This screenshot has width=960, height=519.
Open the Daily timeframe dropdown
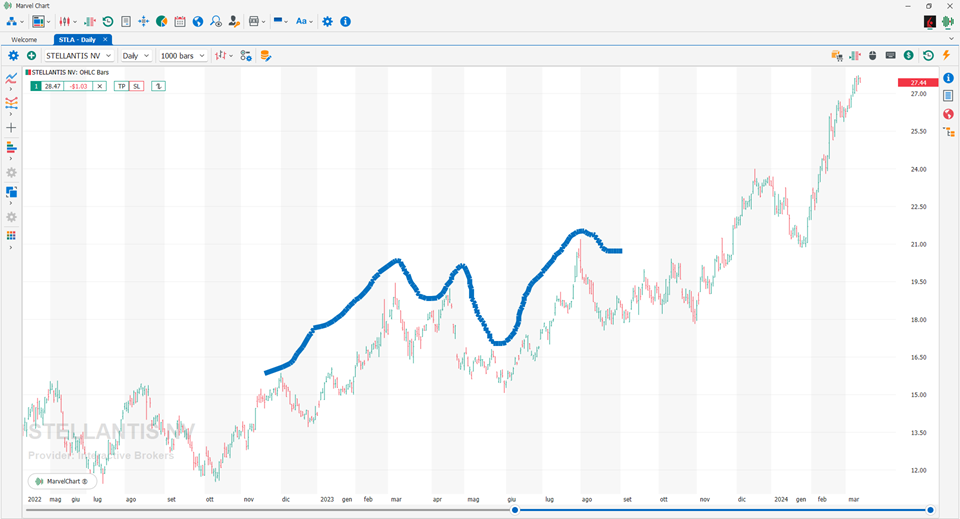[x=135, y=56]
